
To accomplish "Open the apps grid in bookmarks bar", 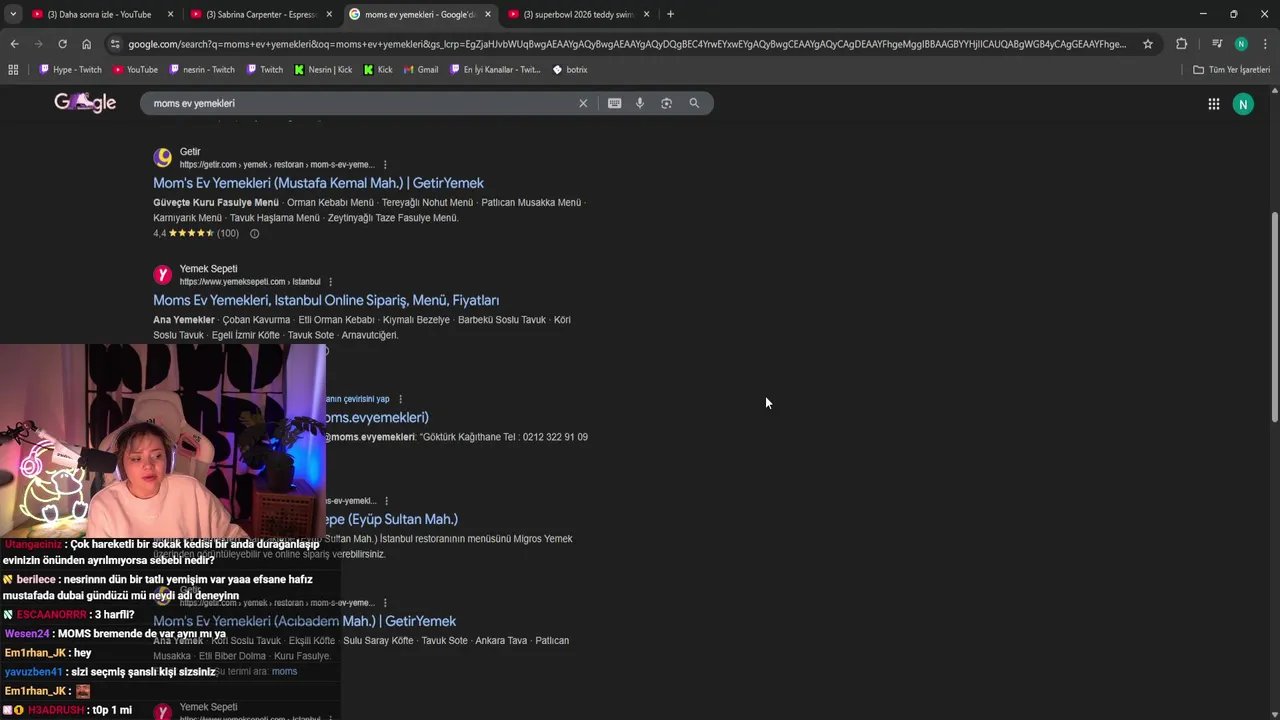I will (x=13, y=70).
